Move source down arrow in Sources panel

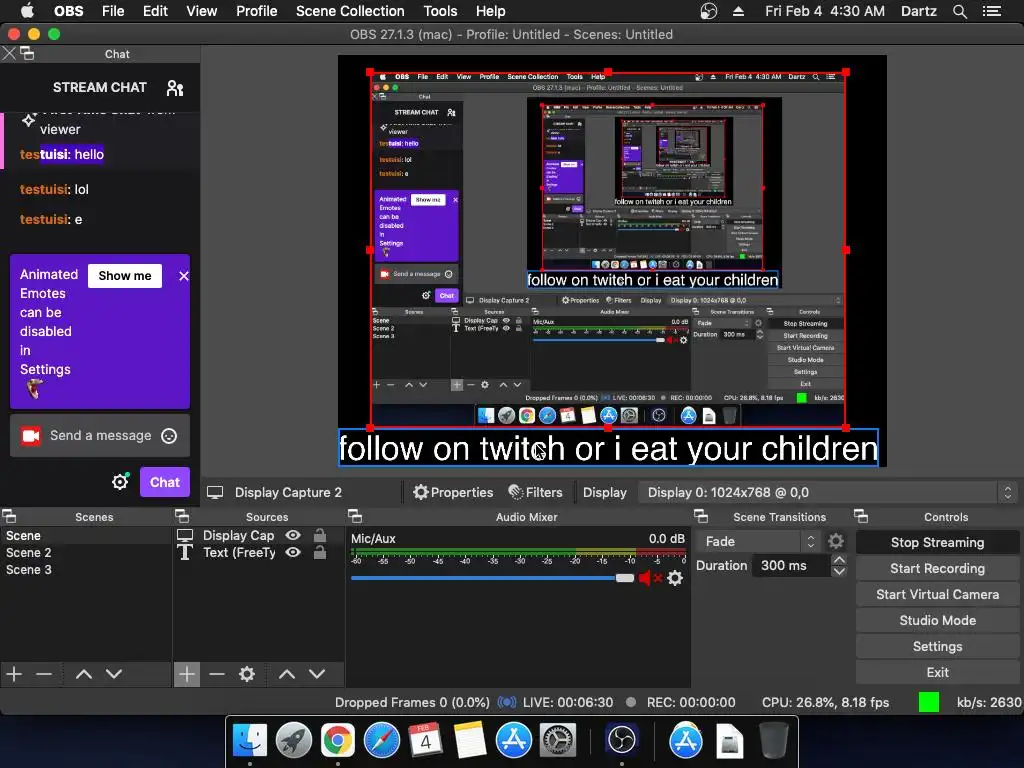pyautogui.click(x=317, y=674)
